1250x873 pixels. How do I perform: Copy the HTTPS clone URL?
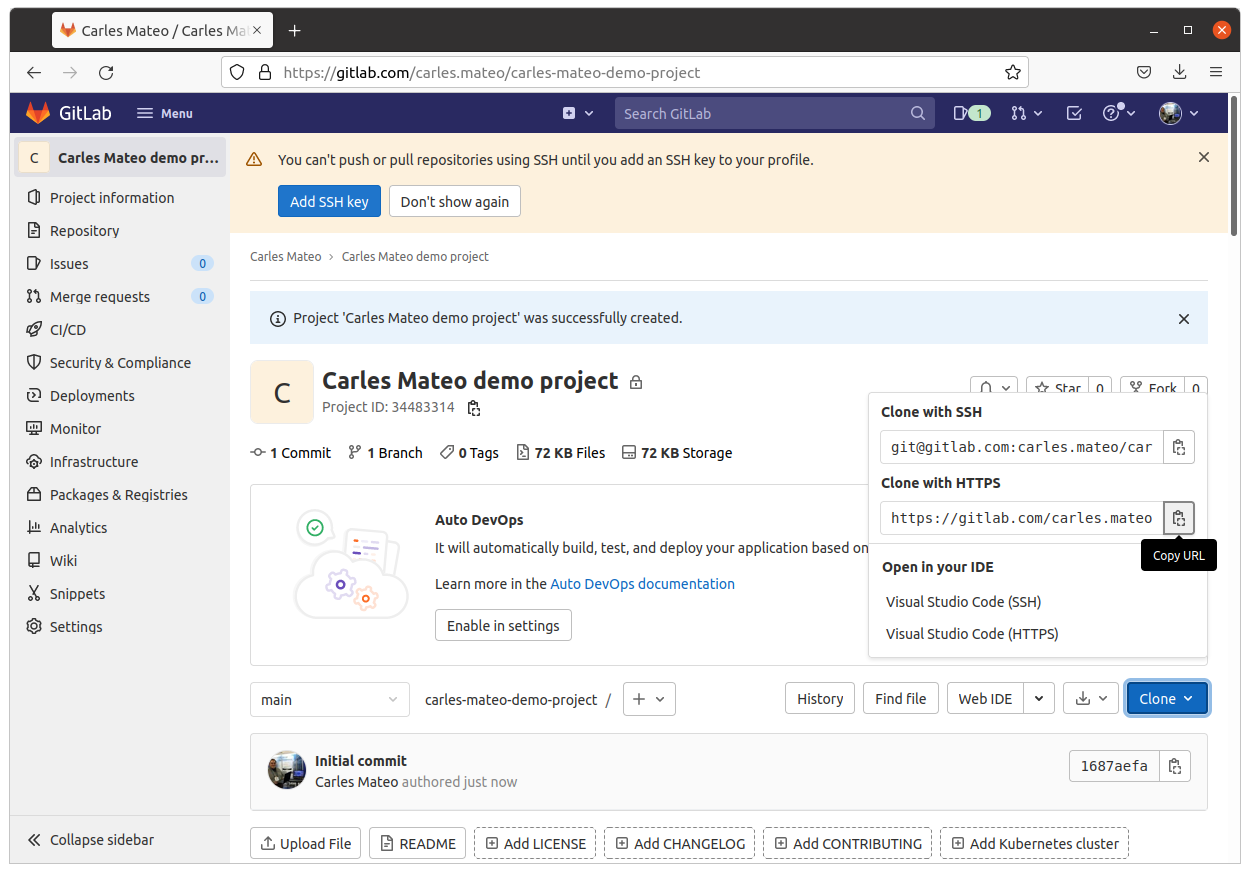pos(1179,518)
